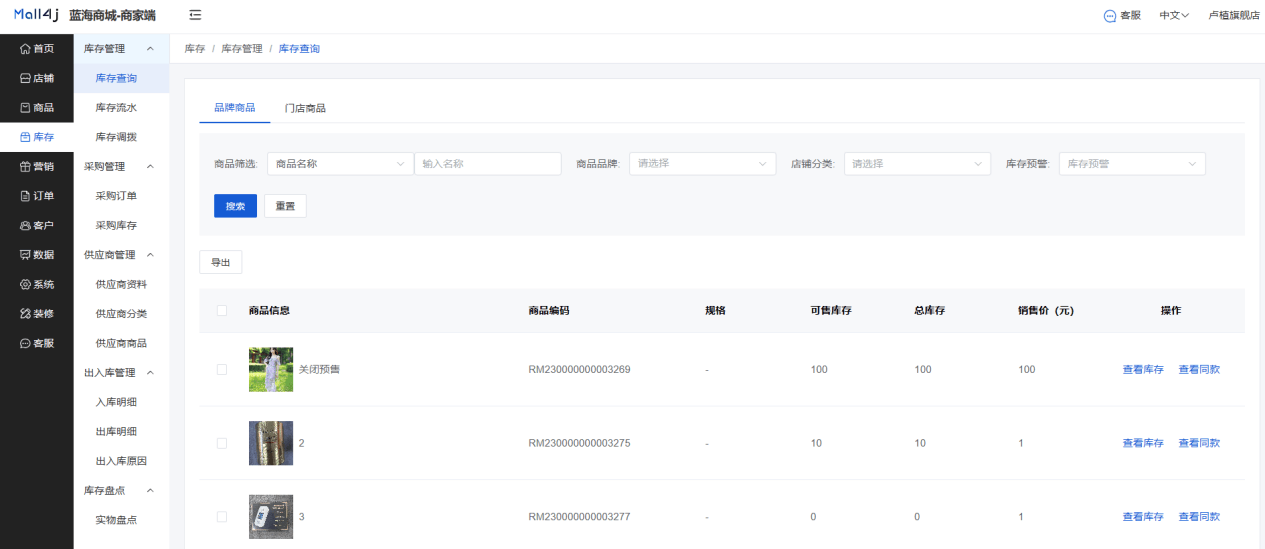
Task: Click the 首页 home item in sidebar
Action: [x=37, y=48]
